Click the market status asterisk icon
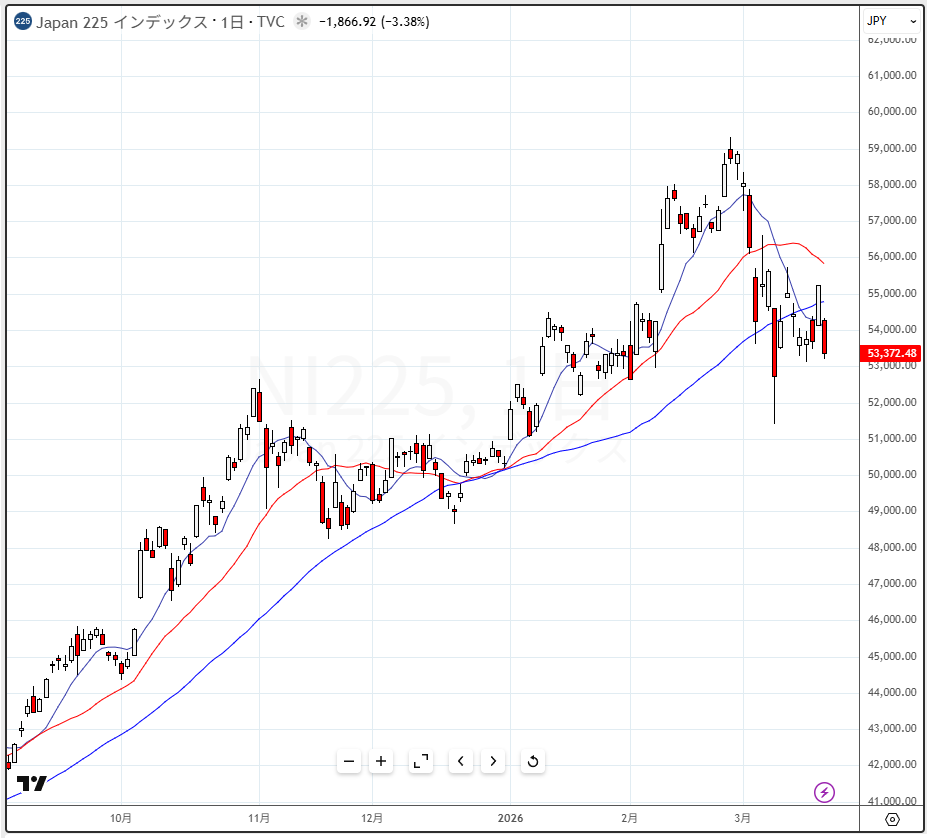The height and width of the screenshot is (838, 927). (302, 21)
